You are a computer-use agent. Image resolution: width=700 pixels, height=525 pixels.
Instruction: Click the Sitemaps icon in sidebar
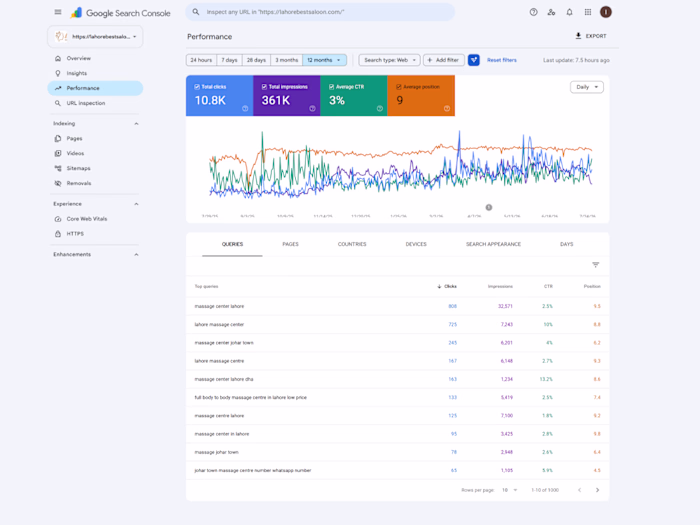coord(58,168)
